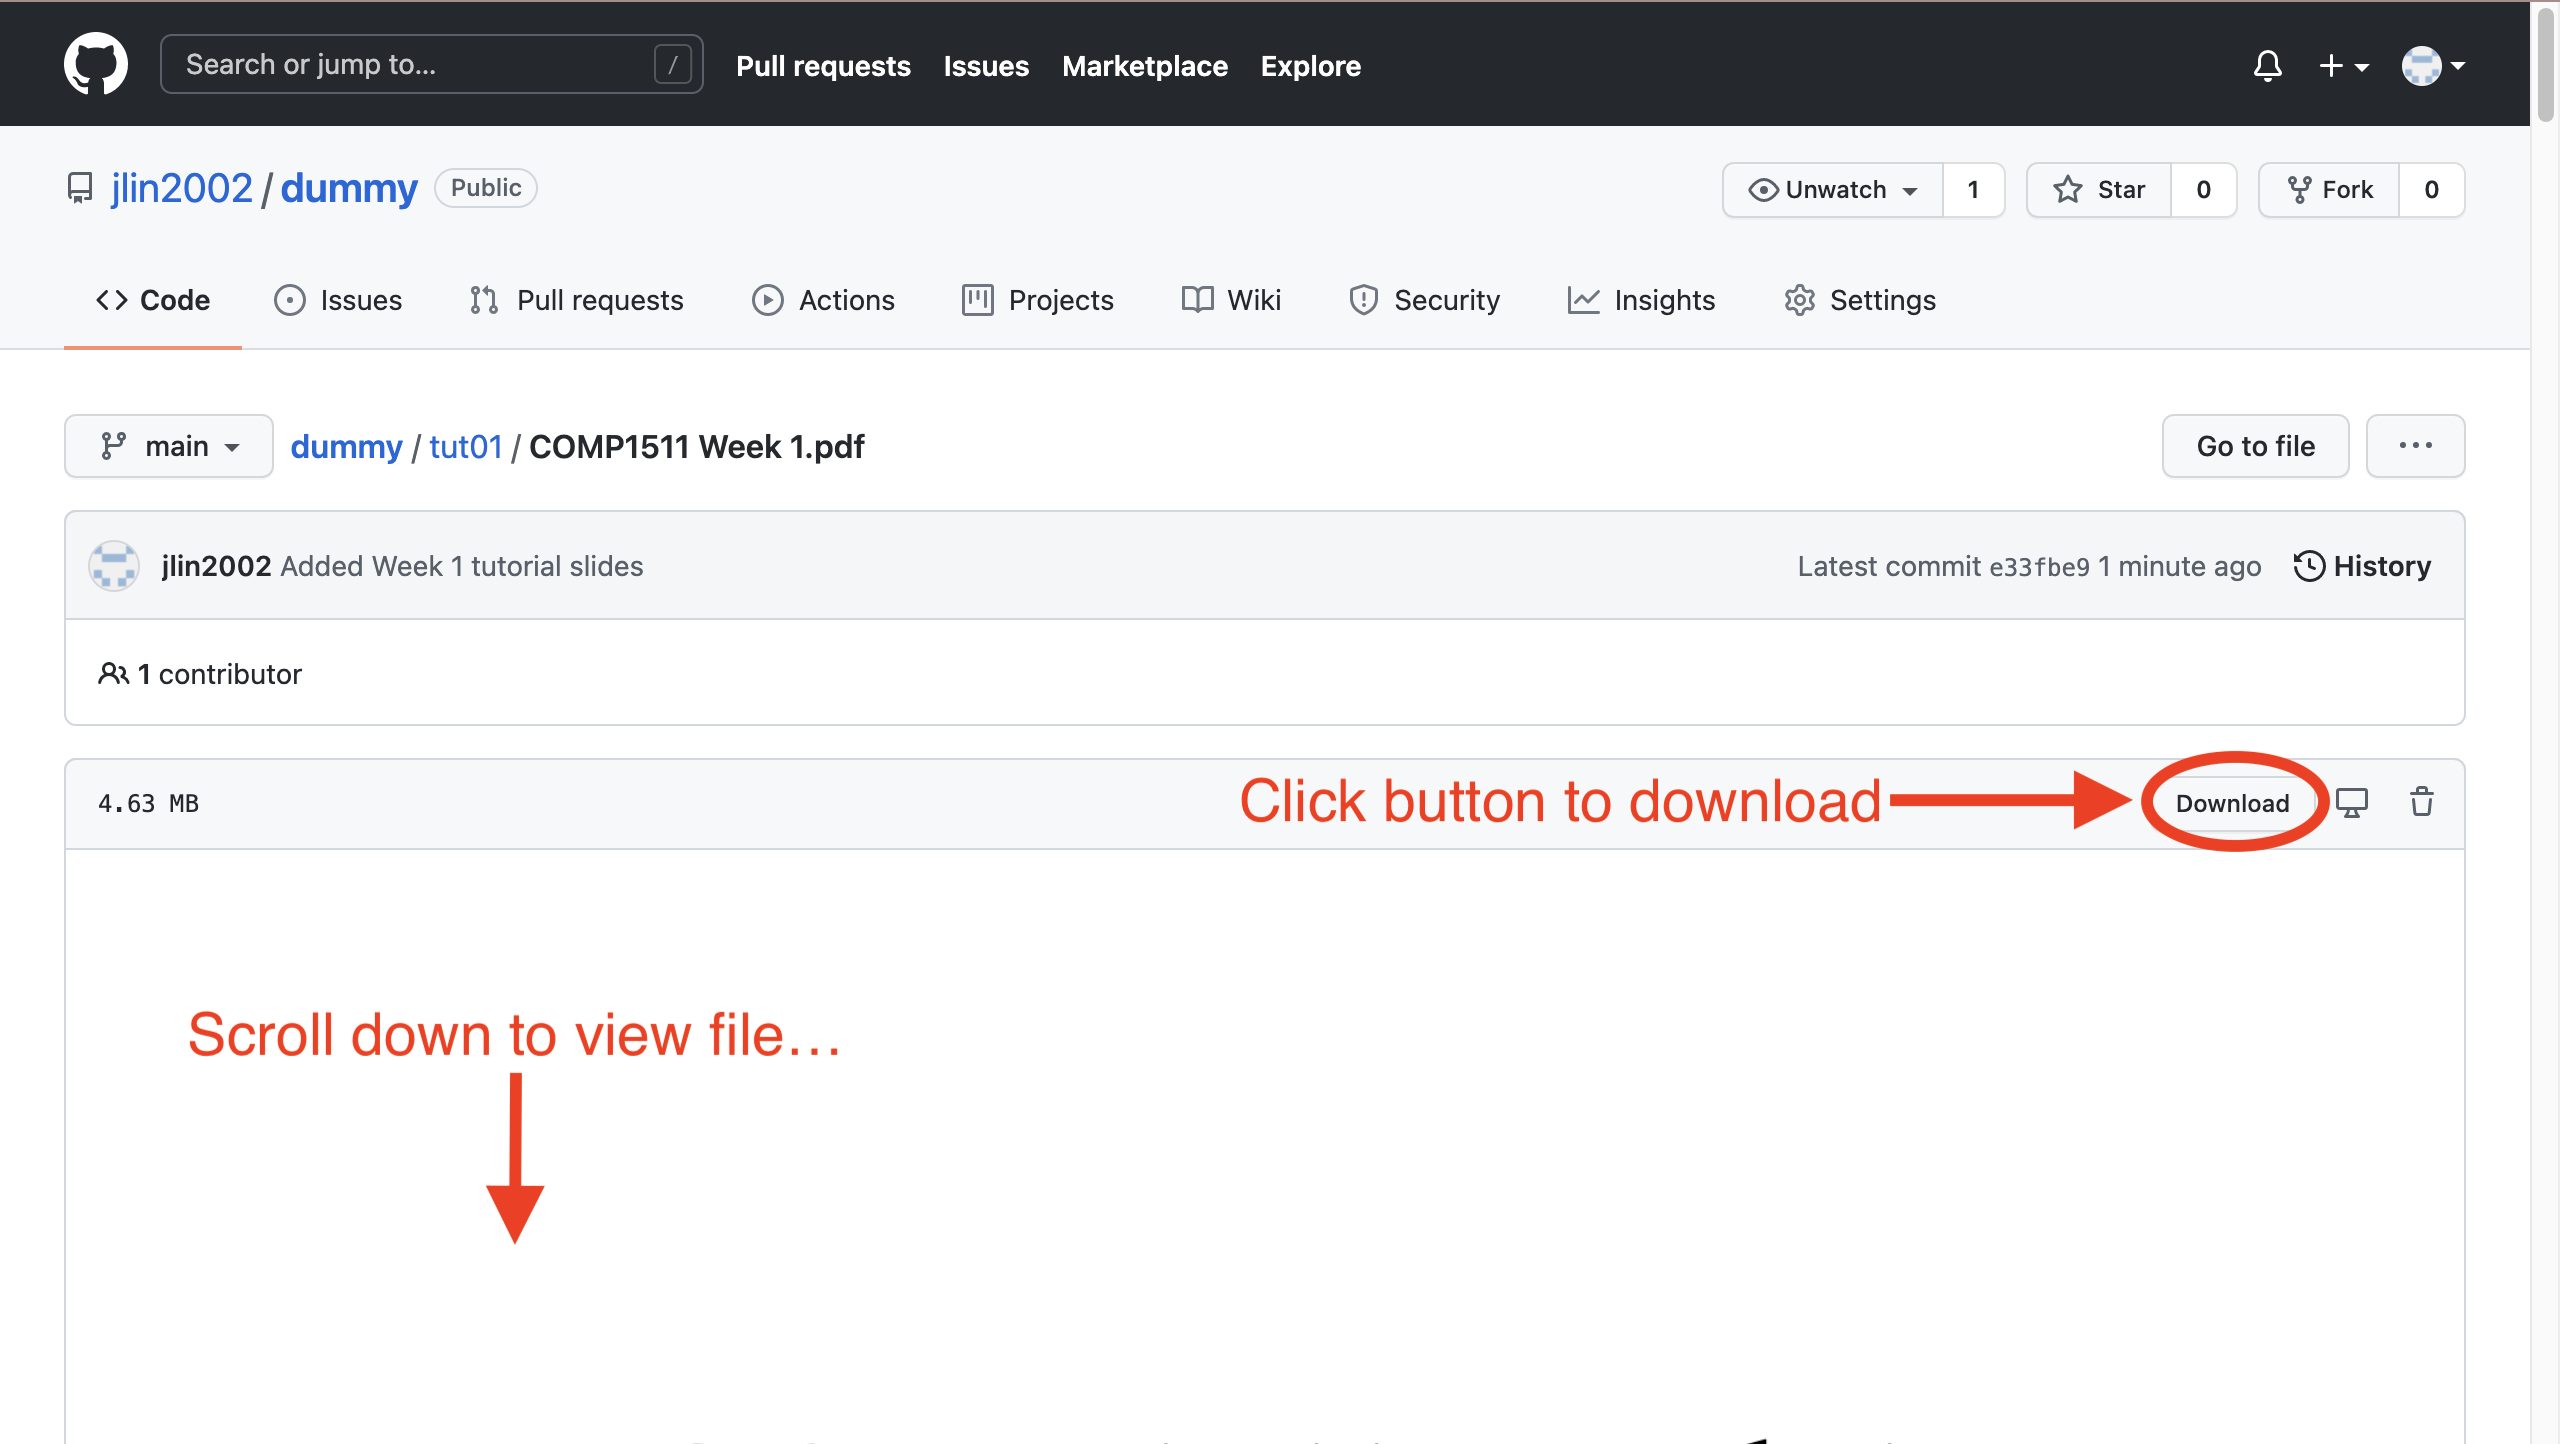2560x1444 pixels.
Task: Click the notifications bell icon
Action: pyautogui.click(x=2266, y=67)
